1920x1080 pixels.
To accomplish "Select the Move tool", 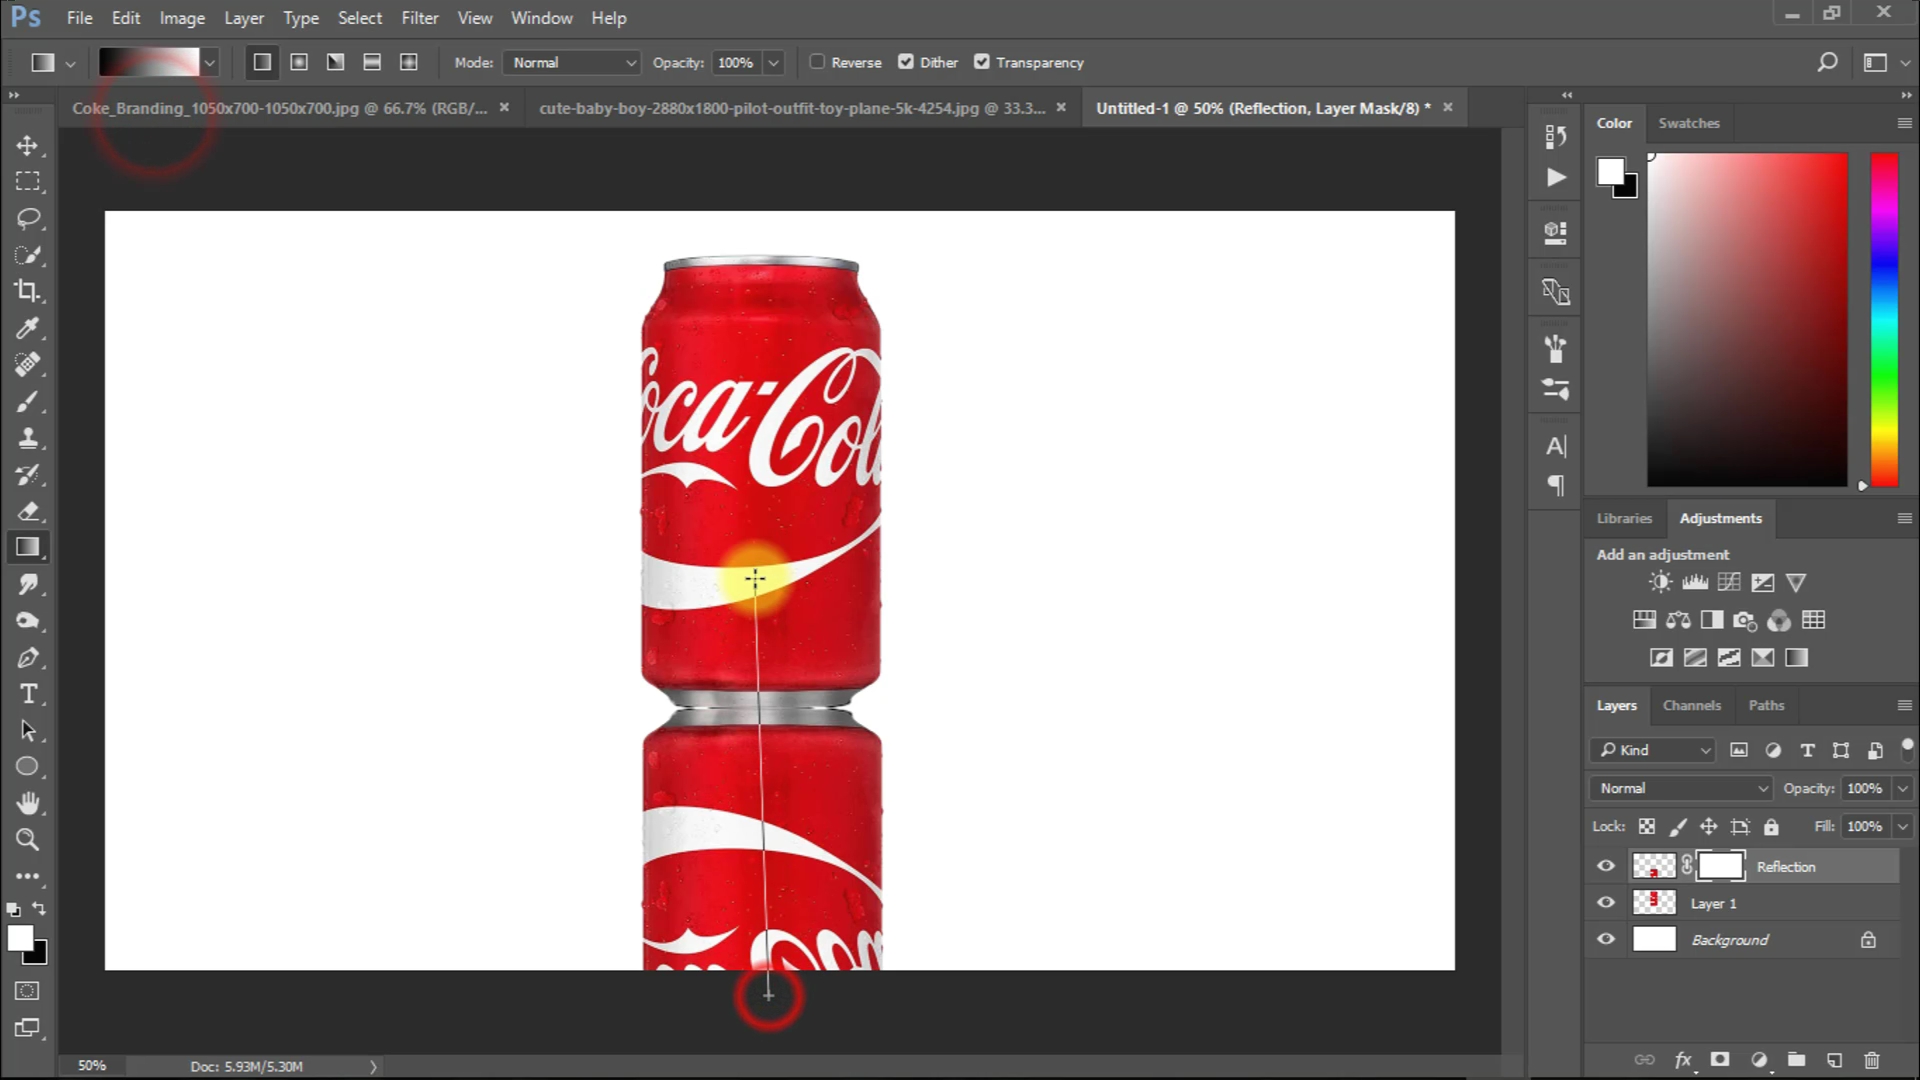I will pyautogui.click(x=27, y=146).
